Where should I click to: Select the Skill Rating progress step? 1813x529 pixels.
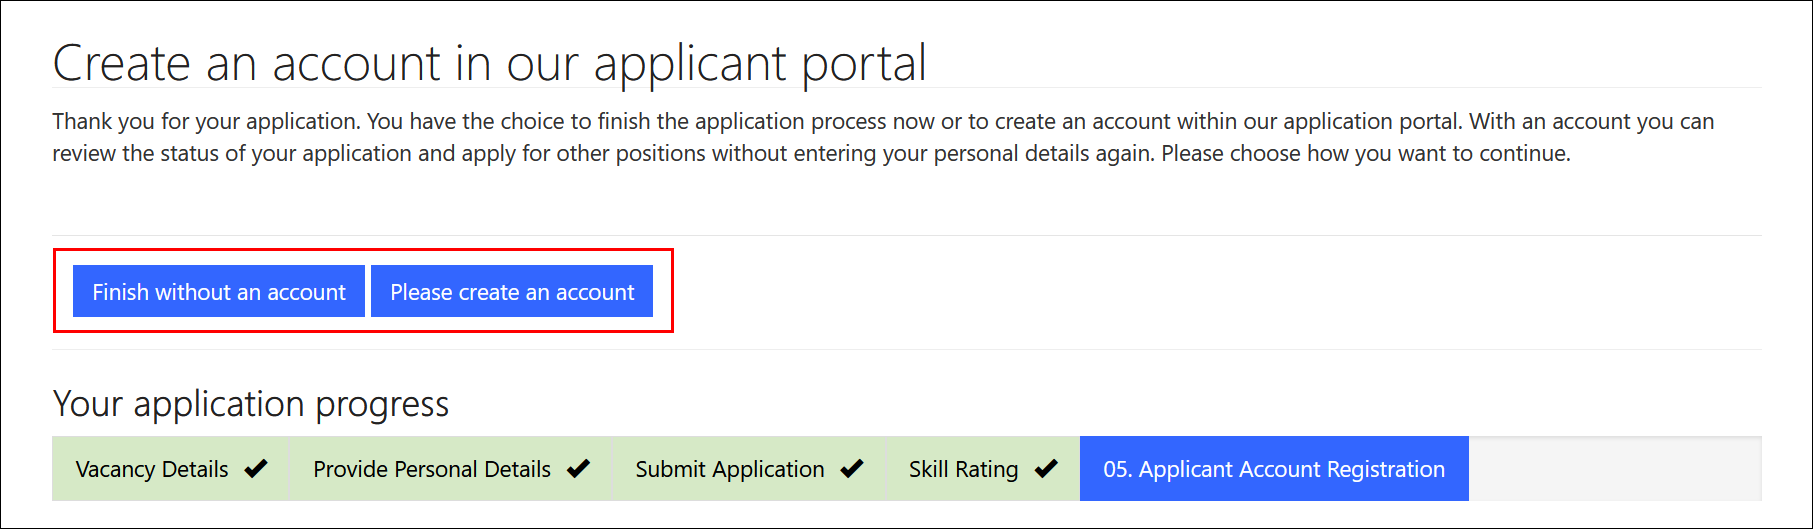click(x=982, y=469)
